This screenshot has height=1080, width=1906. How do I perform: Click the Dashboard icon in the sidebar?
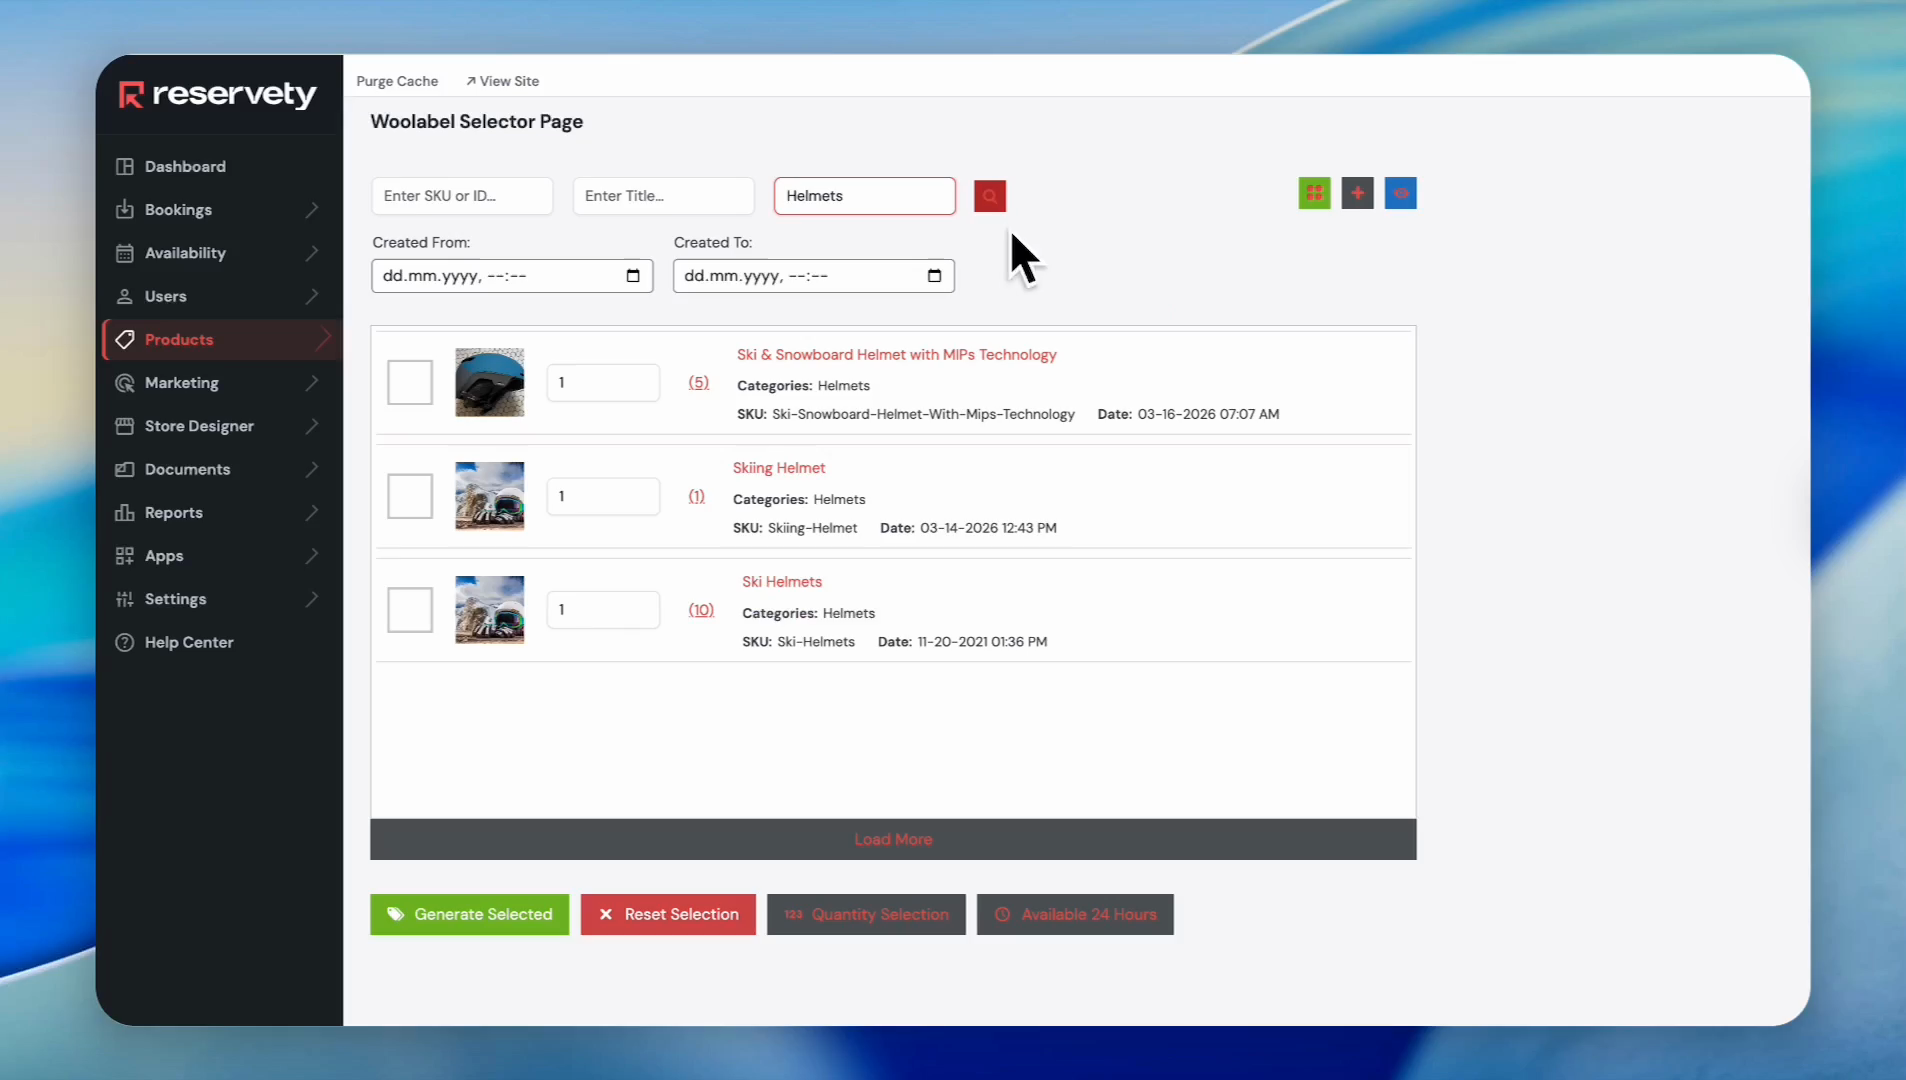pos(125,166)
